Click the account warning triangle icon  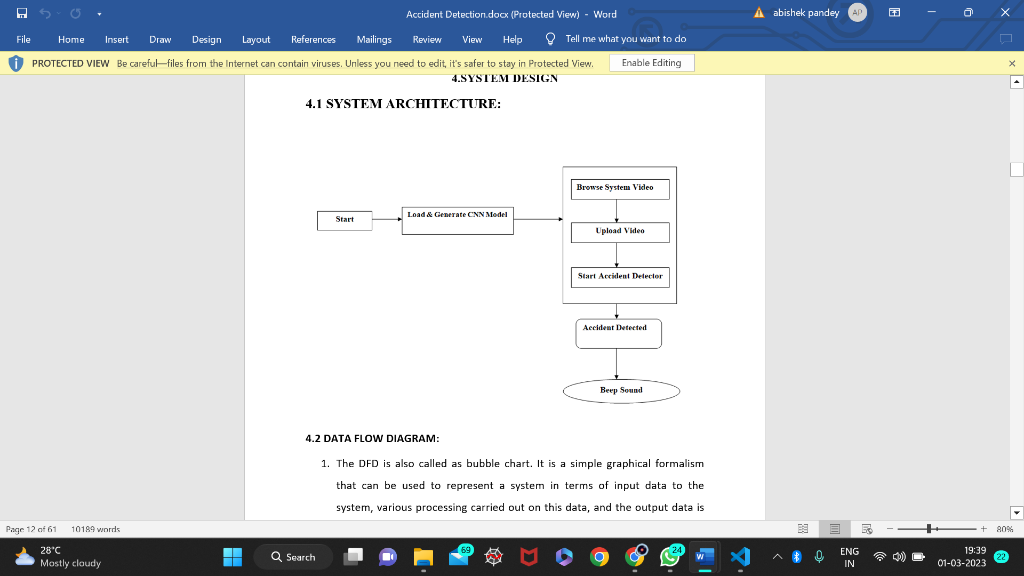(x=758, y=13)
